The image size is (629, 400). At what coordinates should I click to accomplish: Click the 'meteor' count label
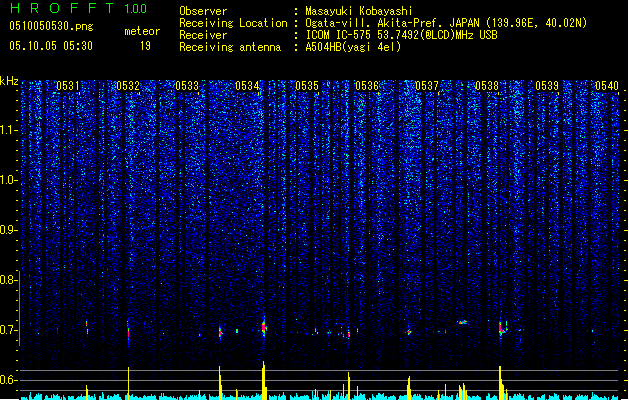pos(142,31)
